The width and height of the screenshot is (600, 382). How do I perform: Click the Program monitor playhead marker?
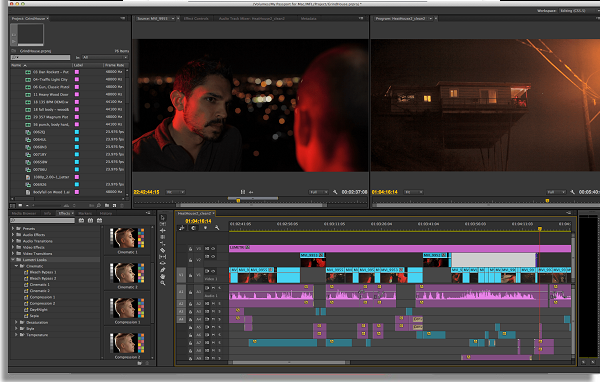point(547,201)
